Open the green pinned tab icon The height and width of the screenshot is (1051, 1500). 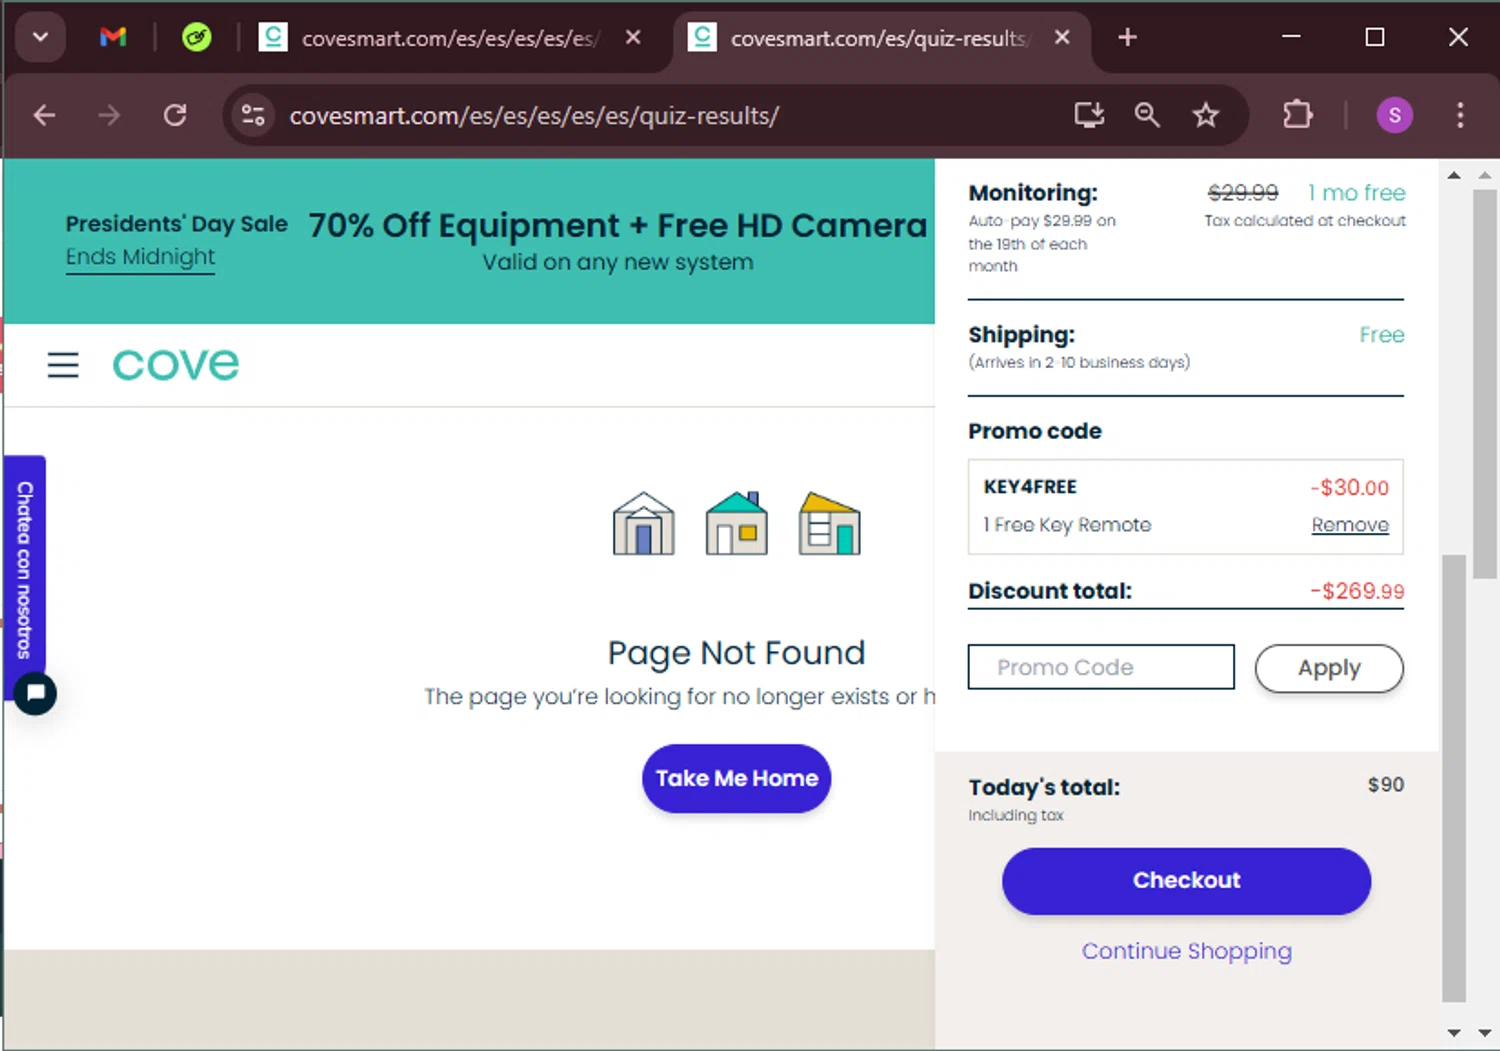pyautogui.click(x=197, y=38)
